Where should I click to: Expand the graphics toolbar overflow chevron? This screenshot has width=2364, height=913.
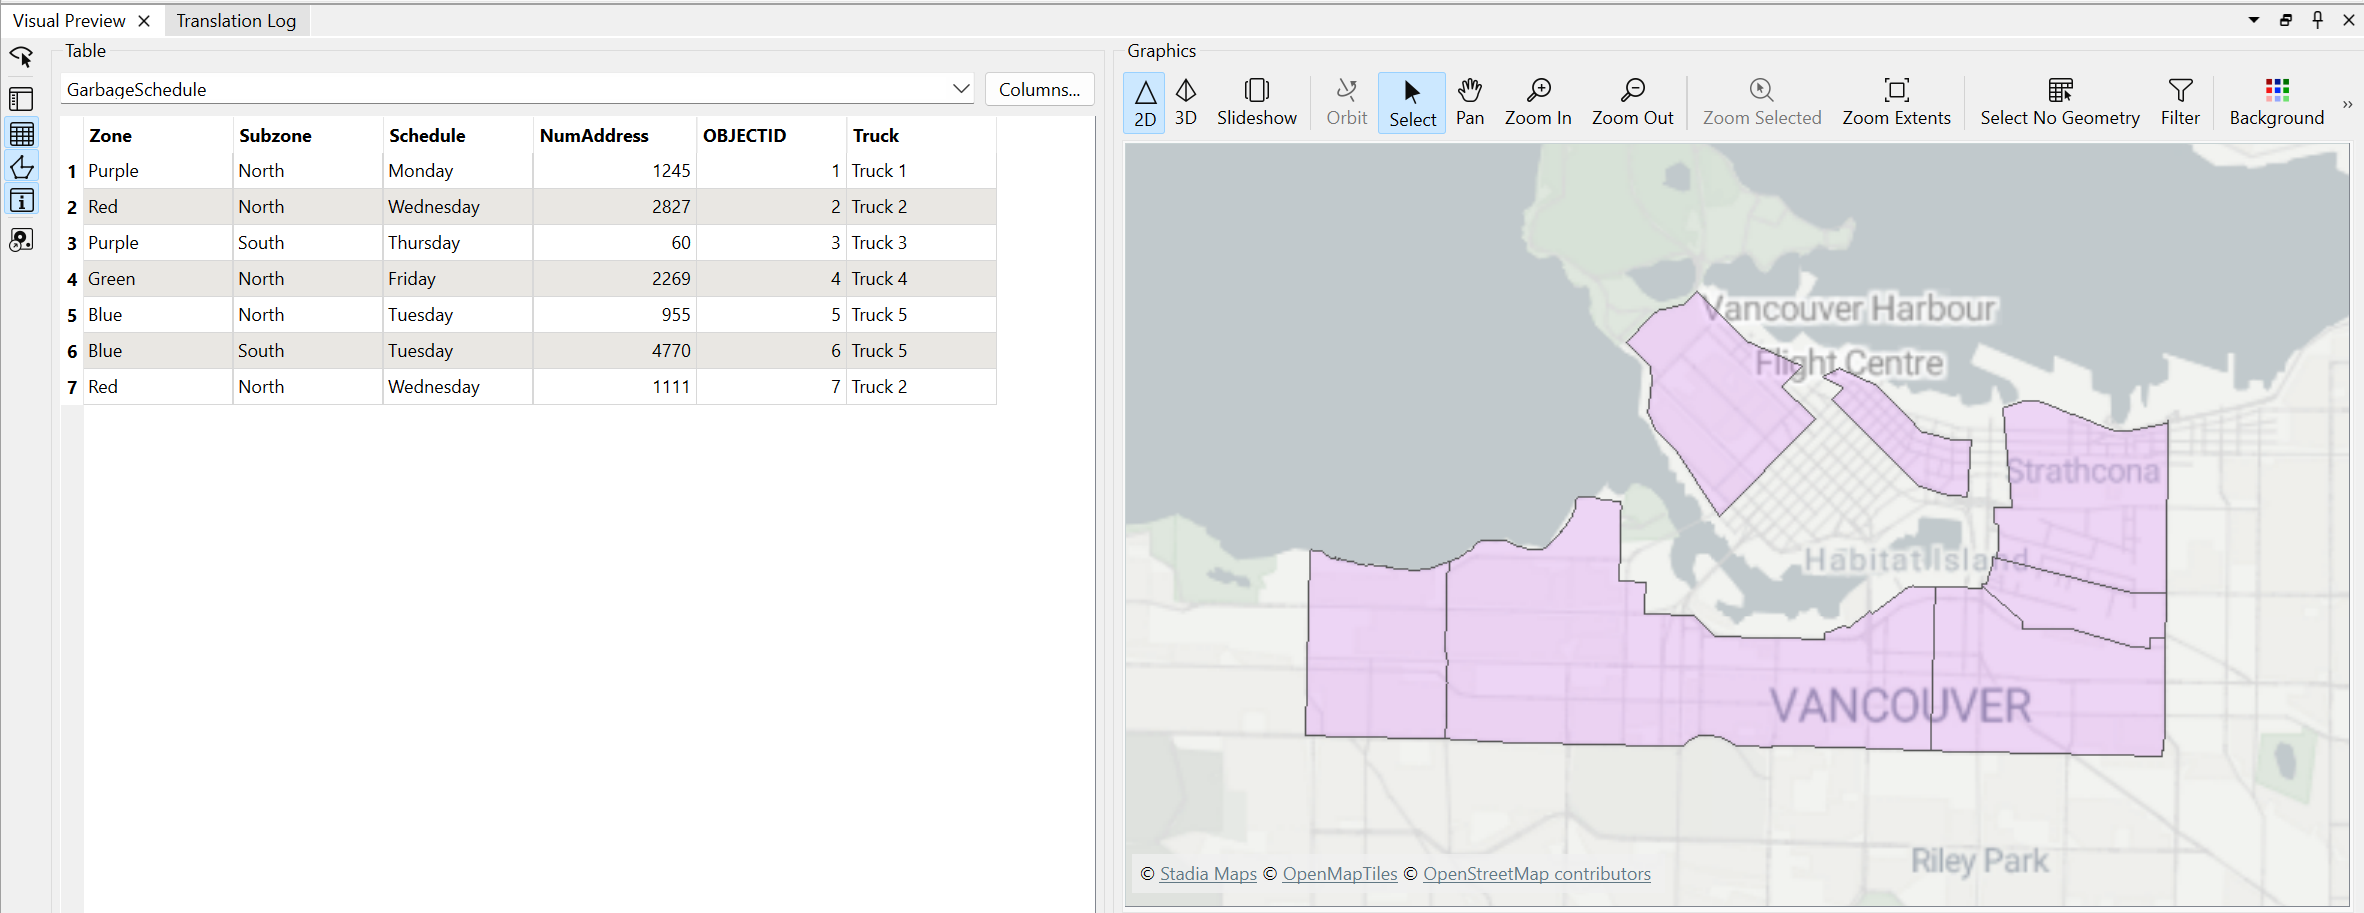[x=2346, y=104]
